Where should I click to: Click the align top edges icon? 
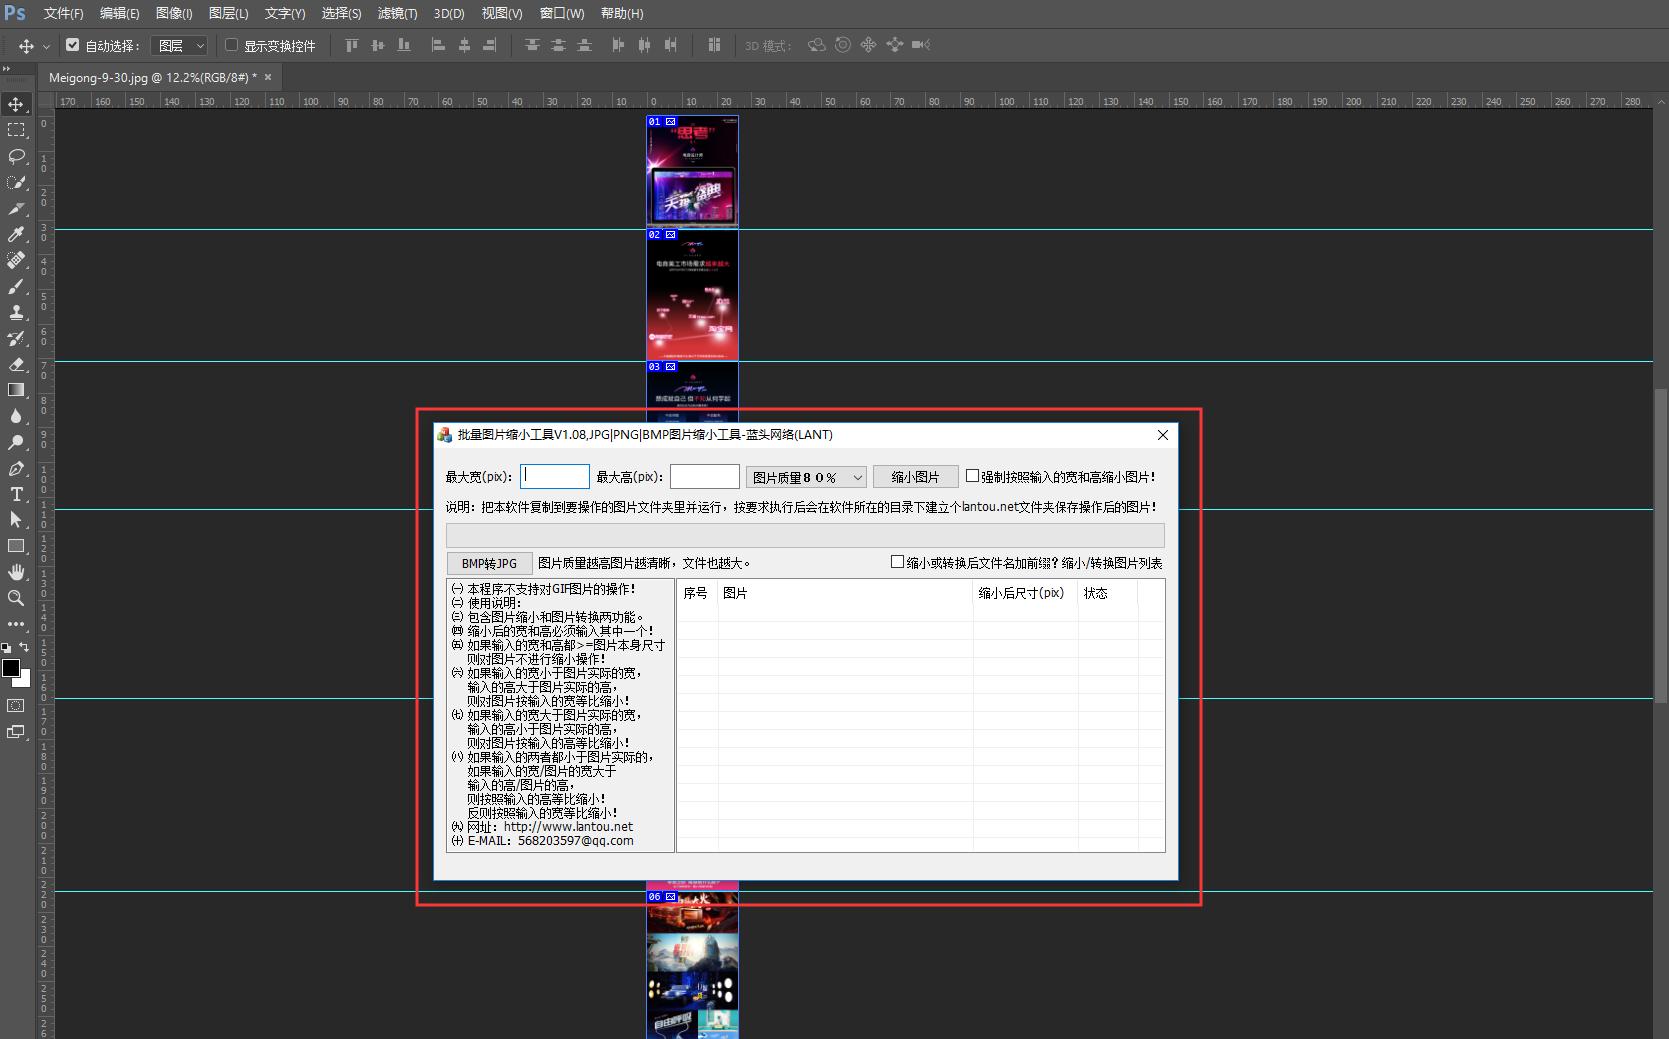tap(350, 45)
